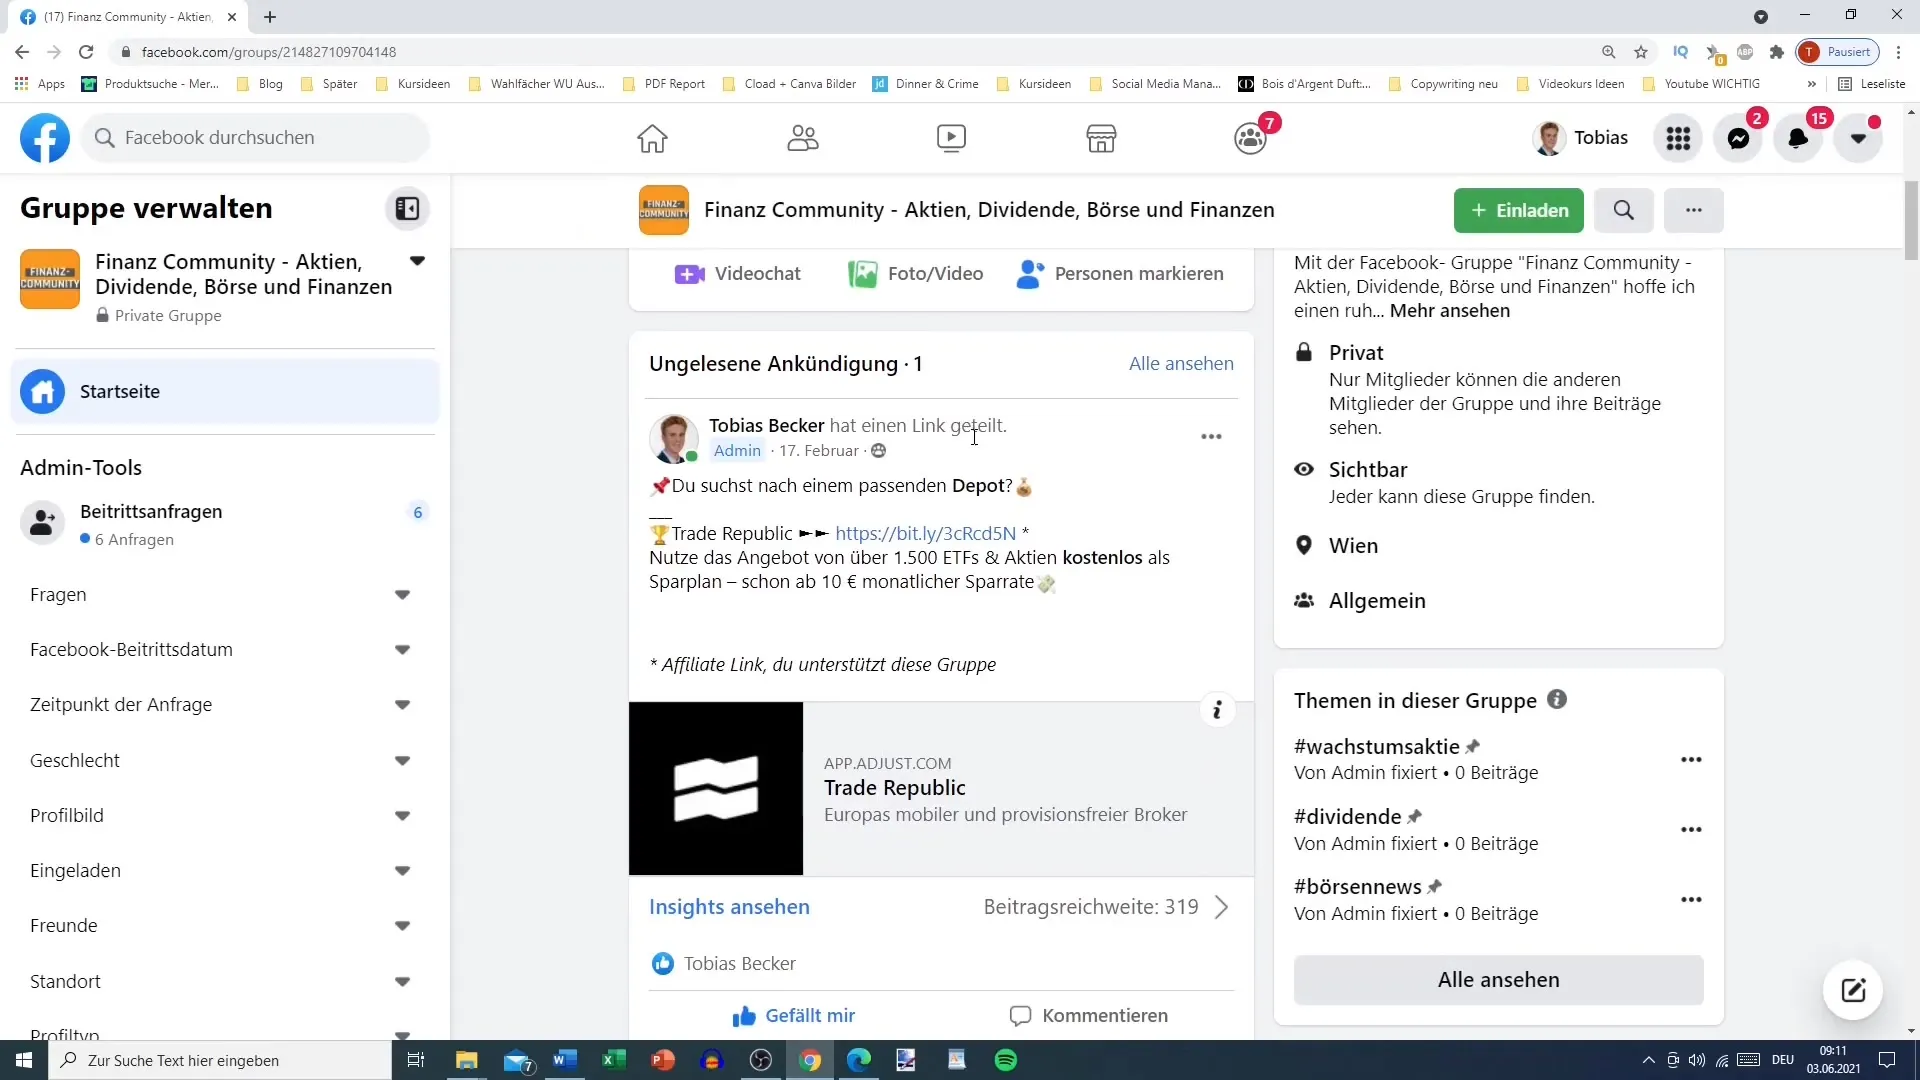The height and width of the screenshot is (1080, 1920).
Task: Like the post with Gefällt mir
Action: [794, 1016]
